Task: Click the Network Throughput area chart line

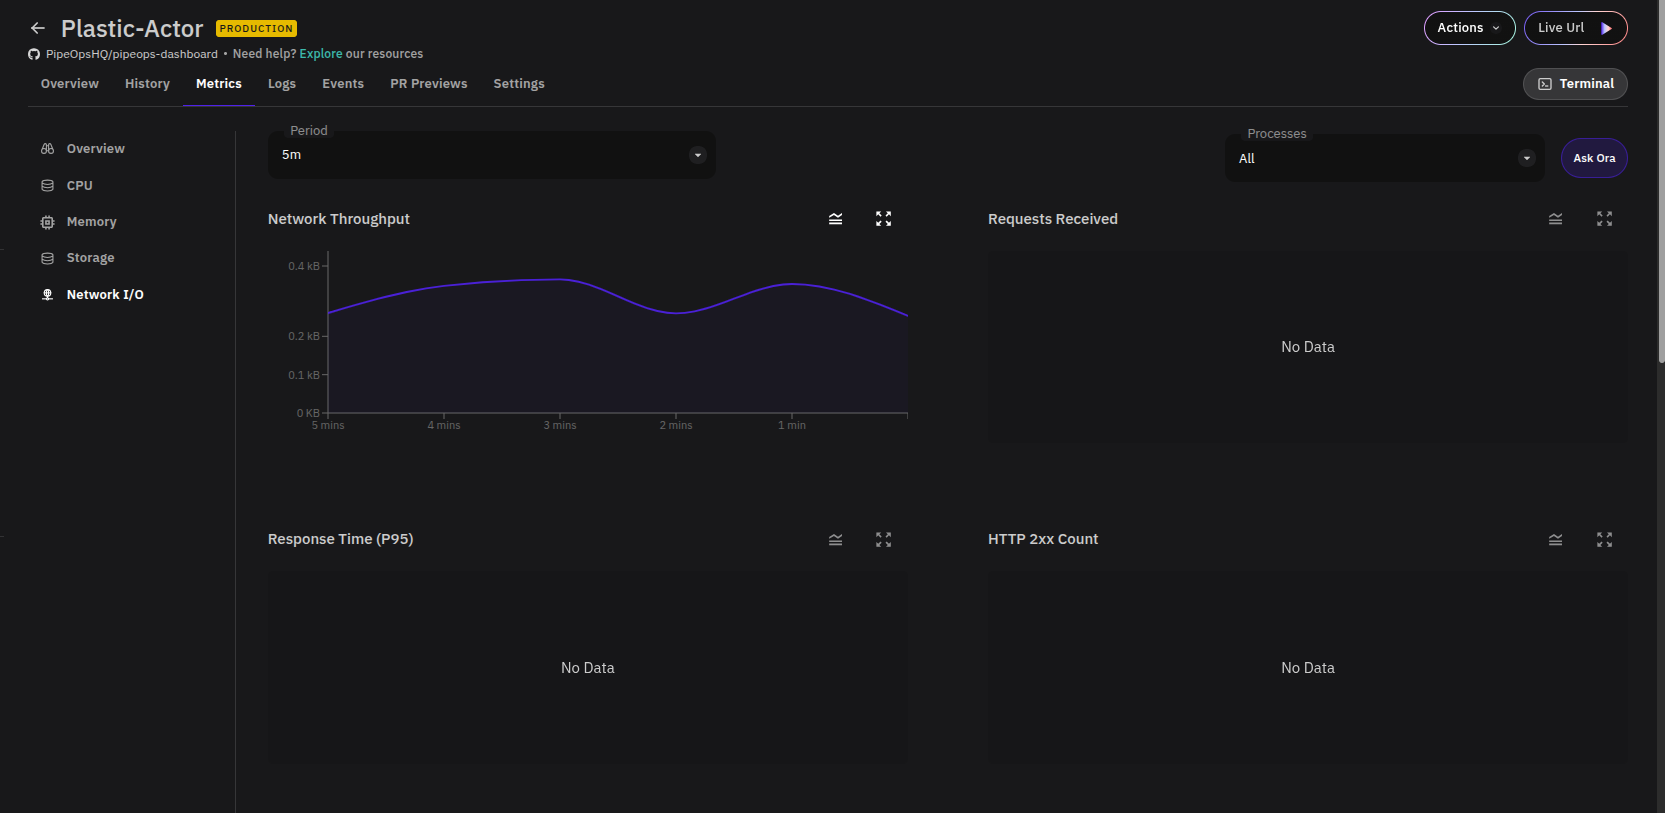Action: tap(618, 296)
